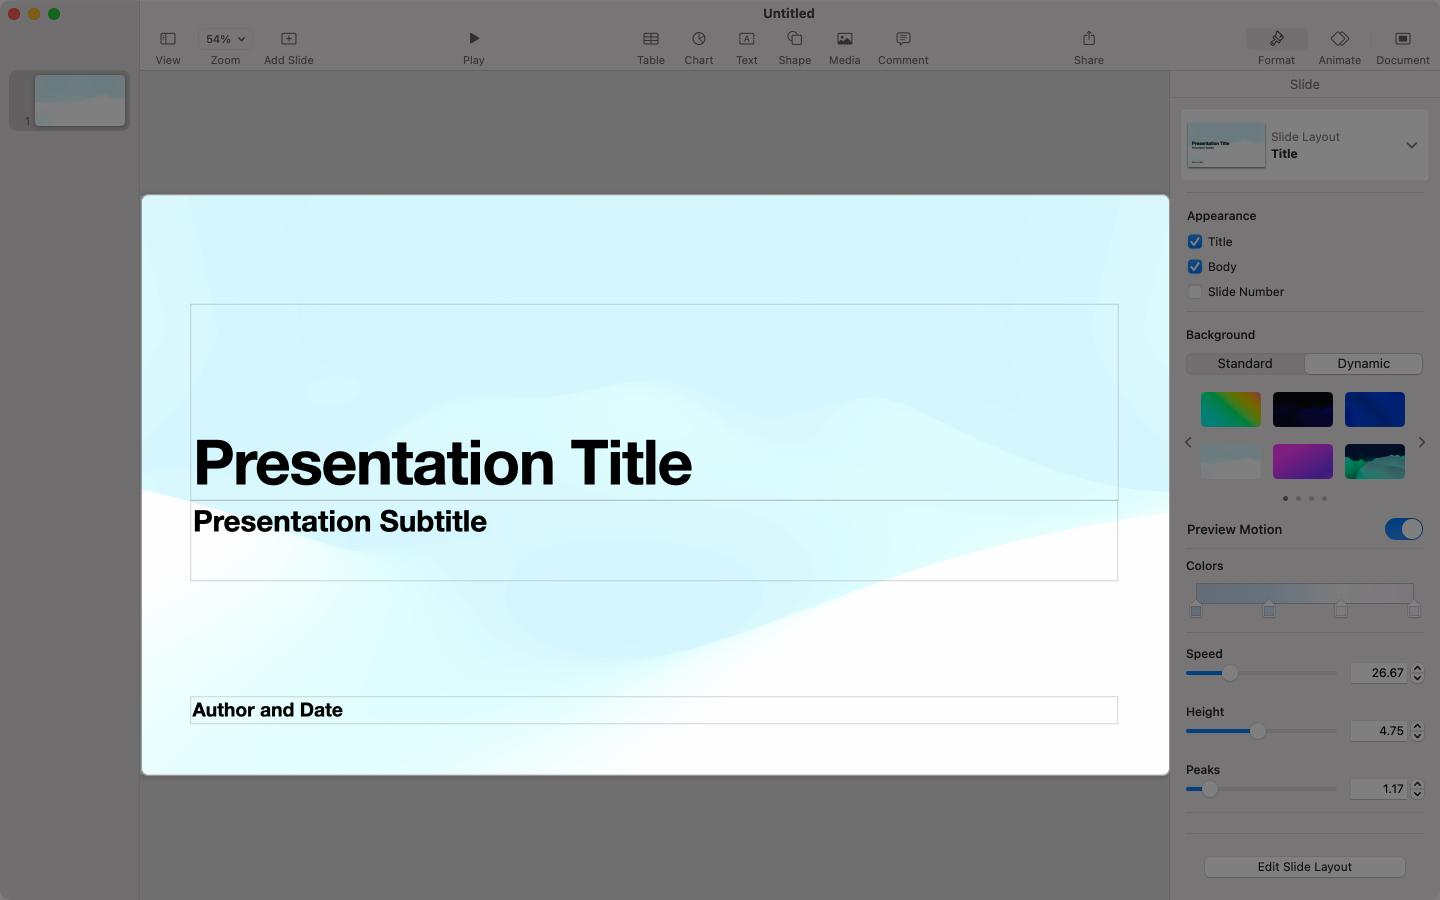Click the Height value stepper arrows
The image size is (1440, 900).
[1417, 731]
